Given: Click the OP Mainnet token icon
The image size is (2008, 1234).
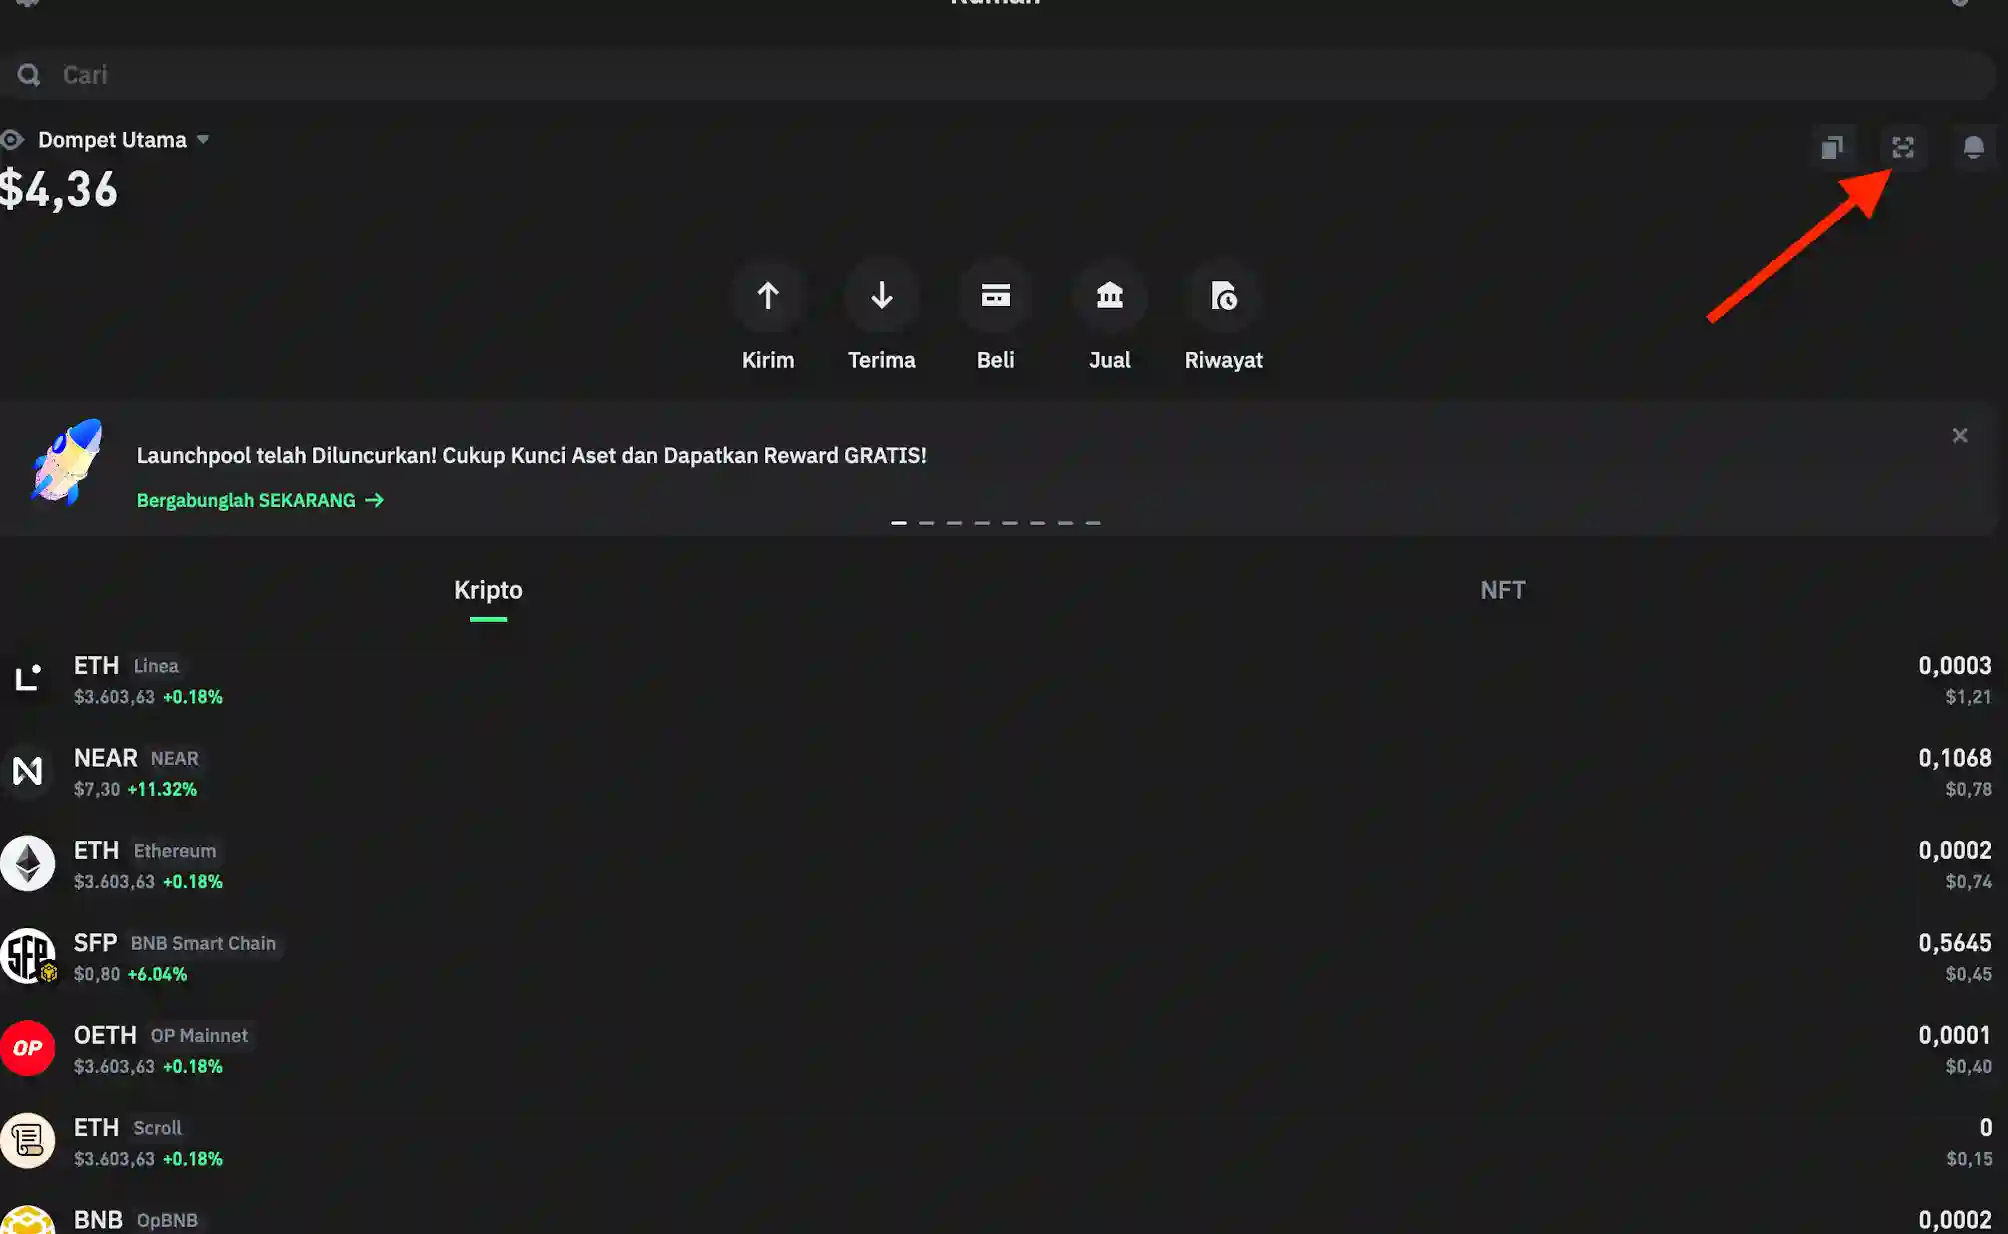Looking at the screenshot, I should pos(27,1048).
